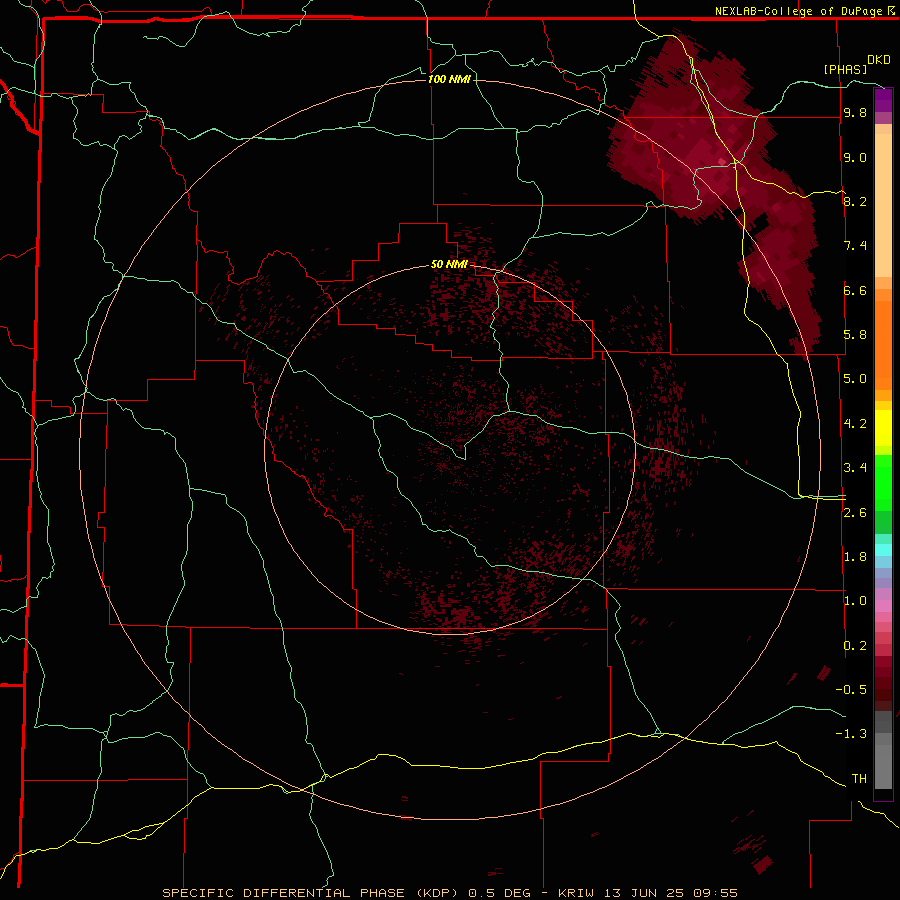Click the '[PHAS]' units label

click(x=845, y=69)
